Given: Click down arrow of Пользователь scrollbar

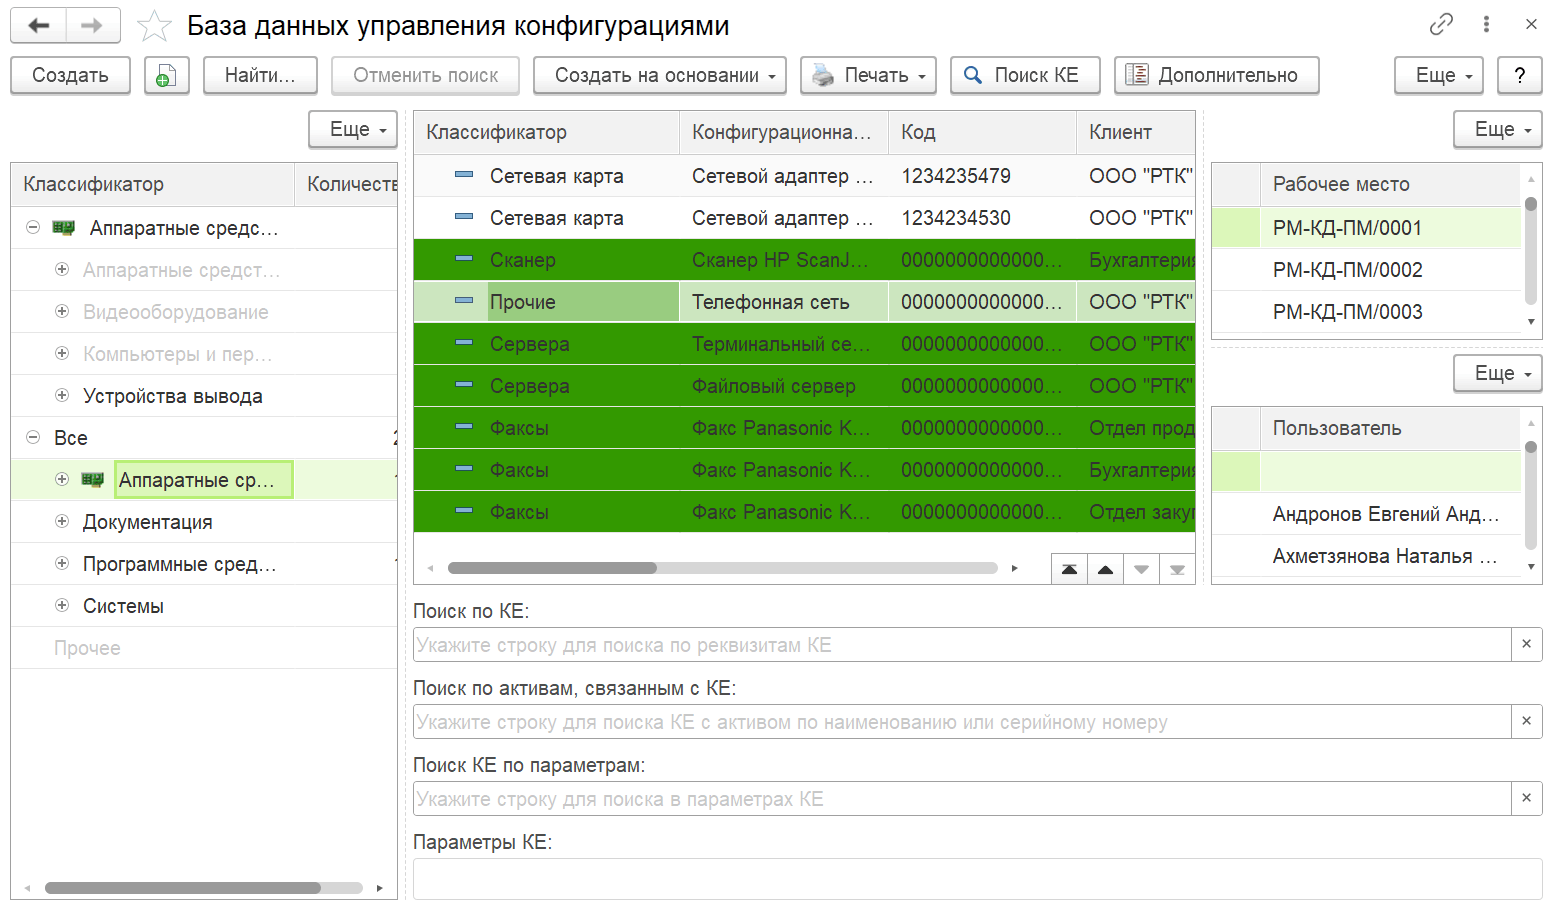Looking at the screenshot, I should 1531,566.
